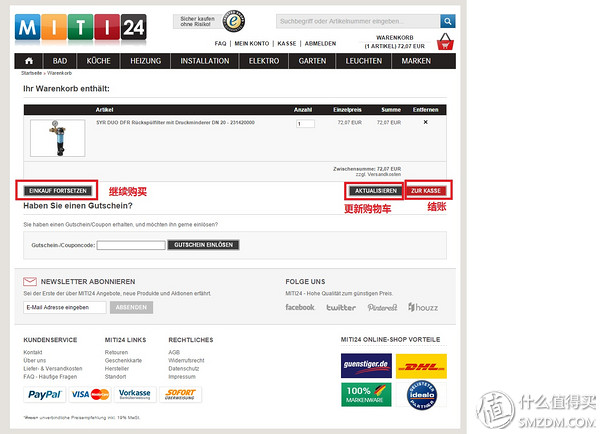Open the red shopping basket icon

pos(445,42)
